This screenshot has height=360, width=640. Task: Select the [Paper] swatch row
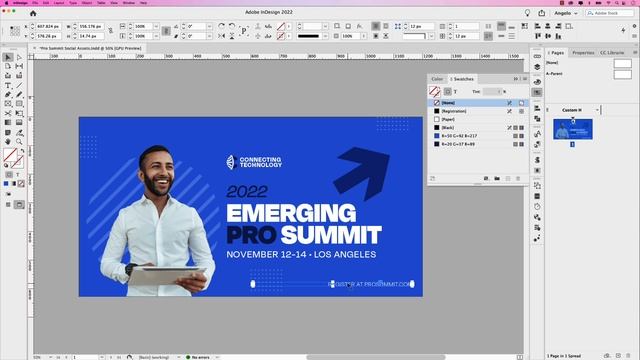(478, 119)
